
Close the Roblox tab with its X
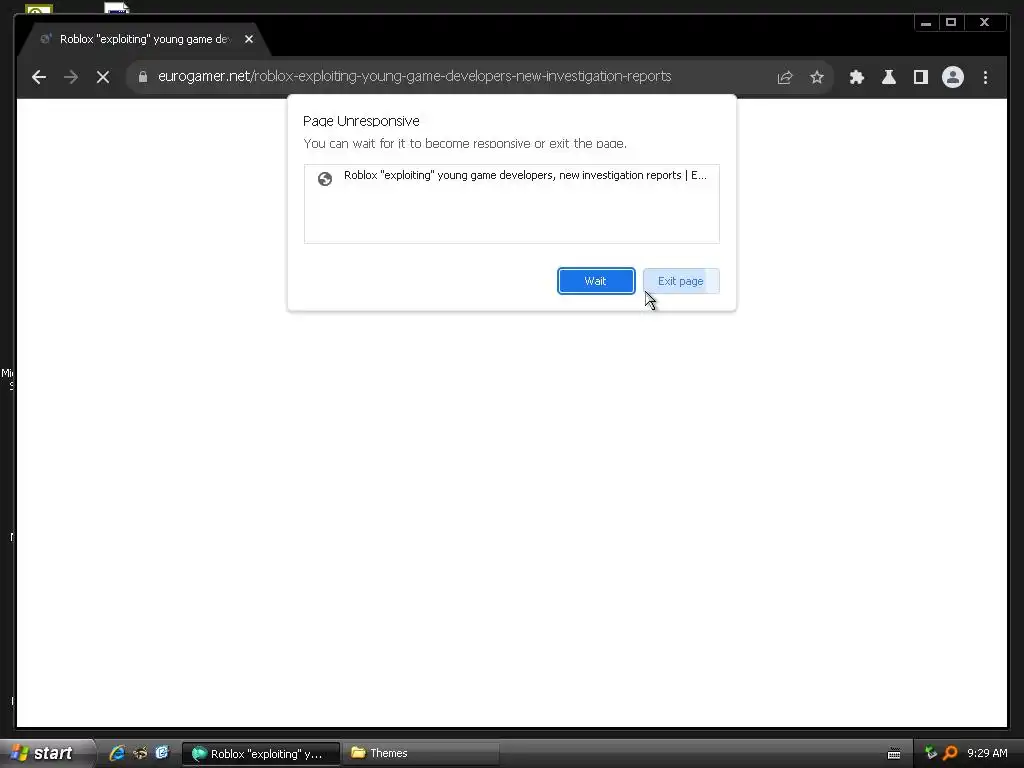(249, 39)
